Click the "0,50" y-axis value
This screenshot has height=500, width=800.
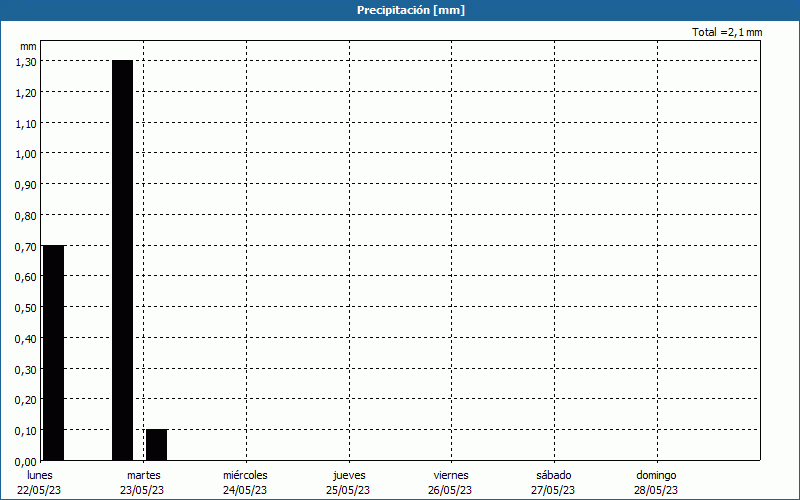(x=26, y=308)
